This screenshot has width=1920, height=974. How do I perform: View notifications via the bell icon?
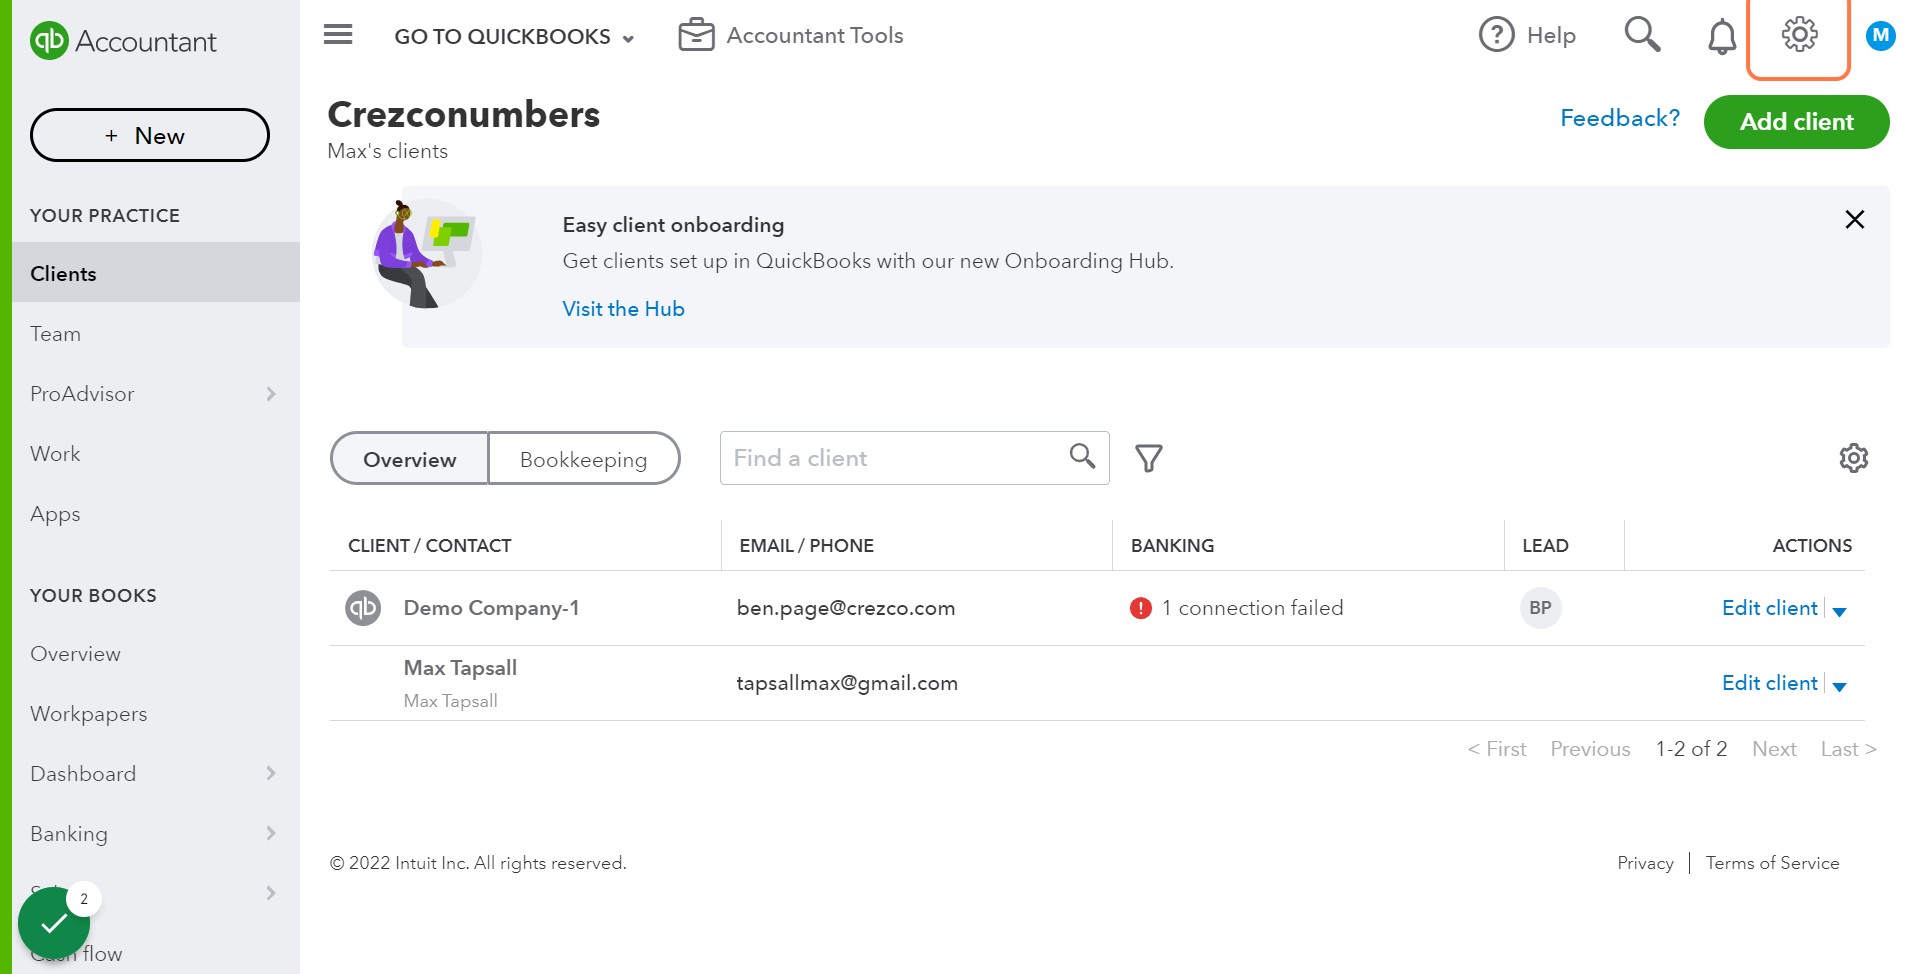1722,35
